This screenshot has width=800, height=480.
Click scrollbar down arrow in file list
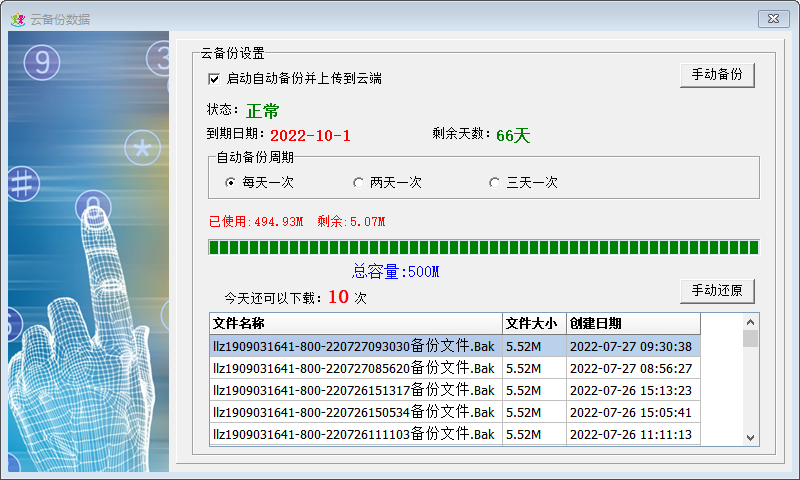point(750,437)
